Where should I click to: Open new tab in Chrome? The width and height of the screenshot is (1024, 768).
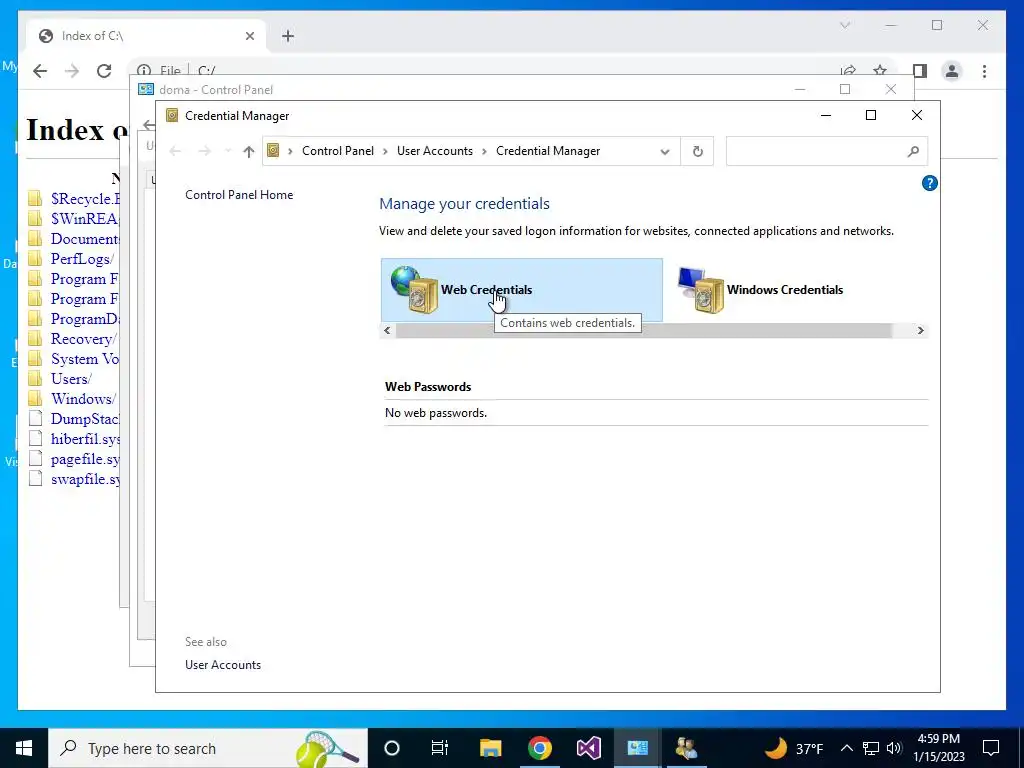288,36
